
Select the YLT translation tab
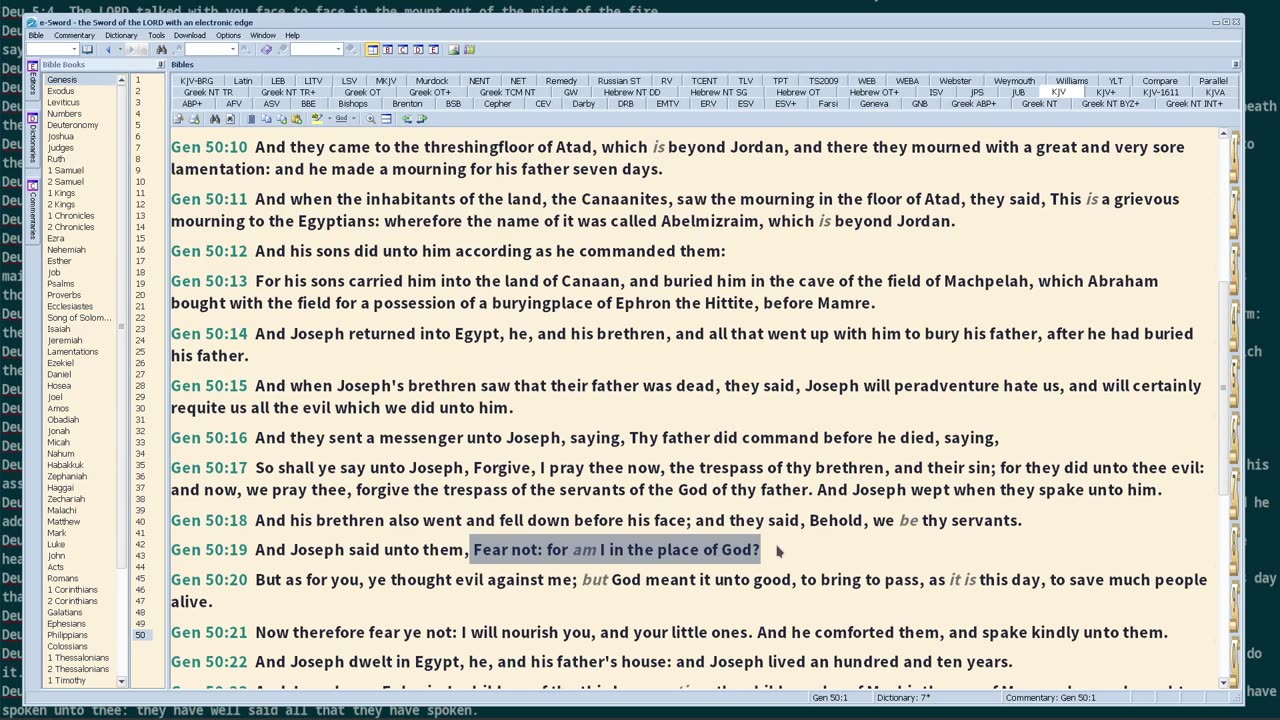click(1115, 81)
